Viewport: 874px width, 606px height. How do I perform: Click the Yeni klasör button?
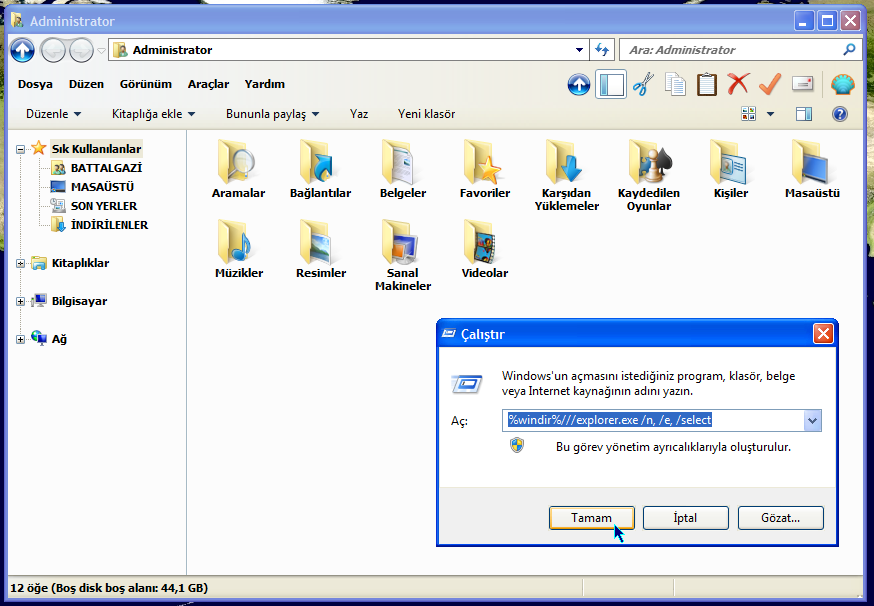426,114
